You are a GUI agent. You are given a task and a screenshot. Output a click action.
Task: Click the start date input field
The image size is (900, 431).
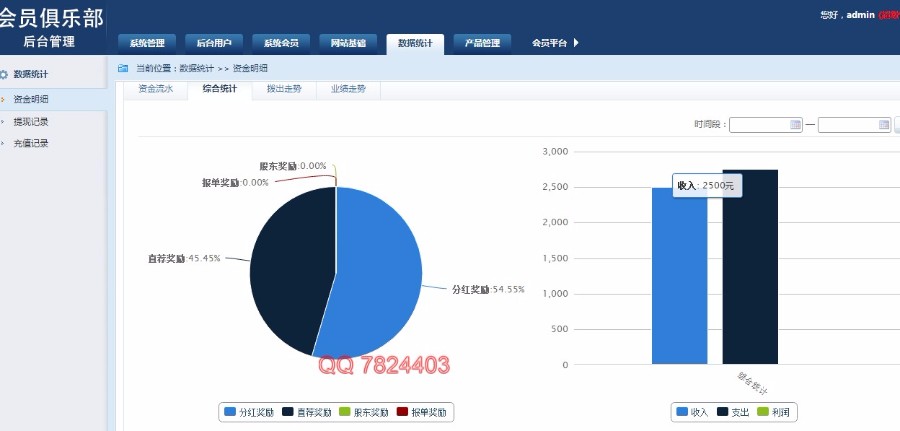[760, 125]
